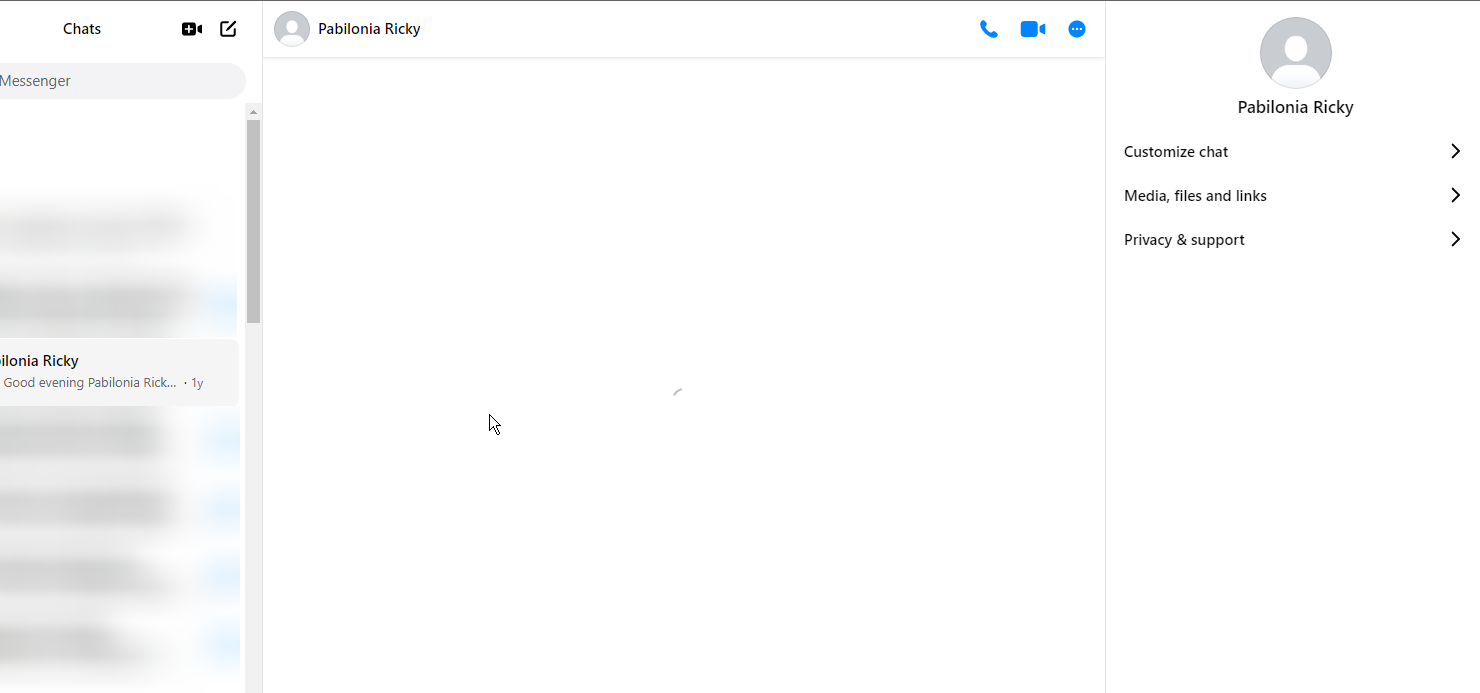Open the conversation options ellipsis menu
Screen dimensions: 1480x693
click(x=1077, y=29)
